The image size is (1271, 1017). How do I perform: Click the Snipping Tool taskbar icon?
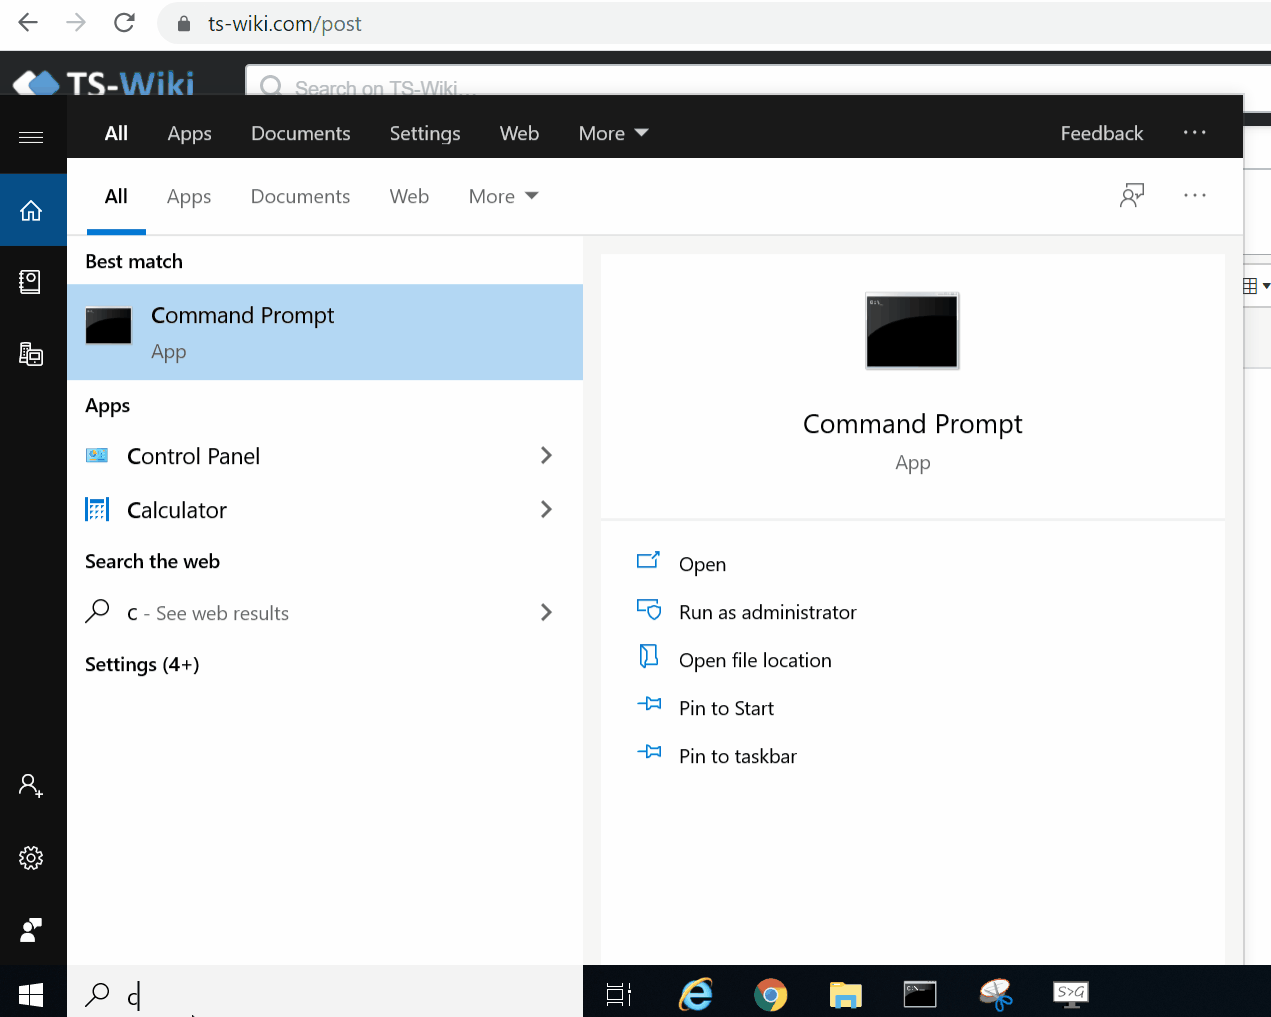coord(996,994)
